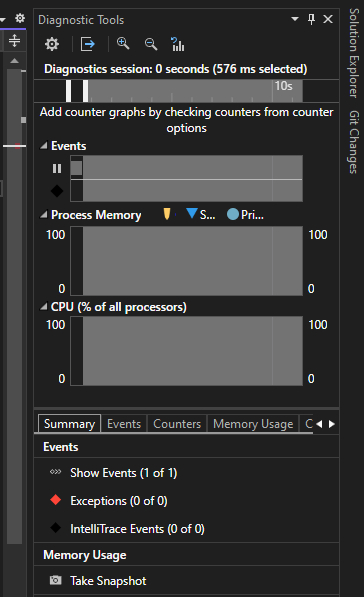Click the right timeline selection handle
This screenshot has height=597, width=364.
pyautogui.click(x=86, y=91)
